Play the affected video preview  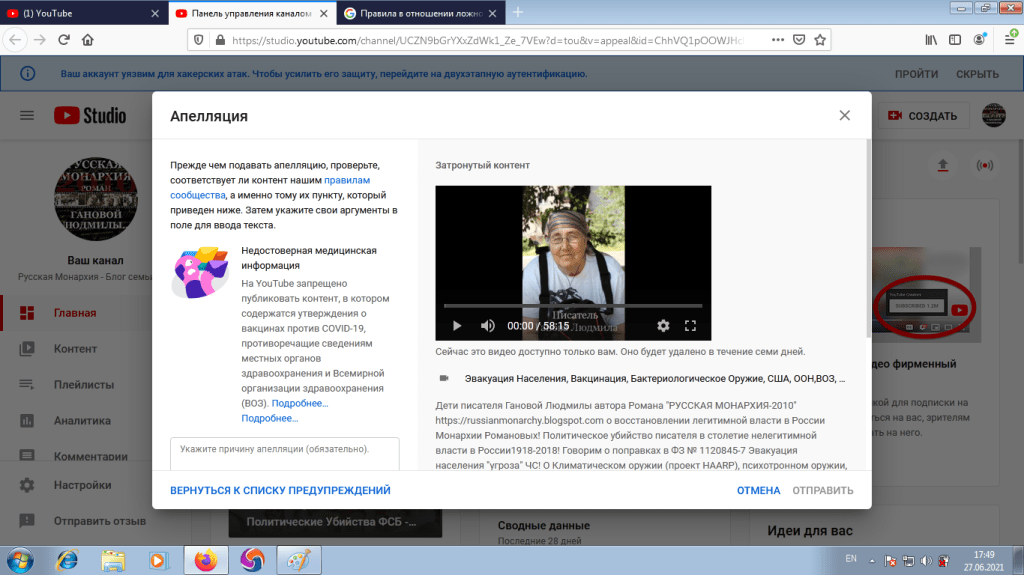(x=457, y=326)
